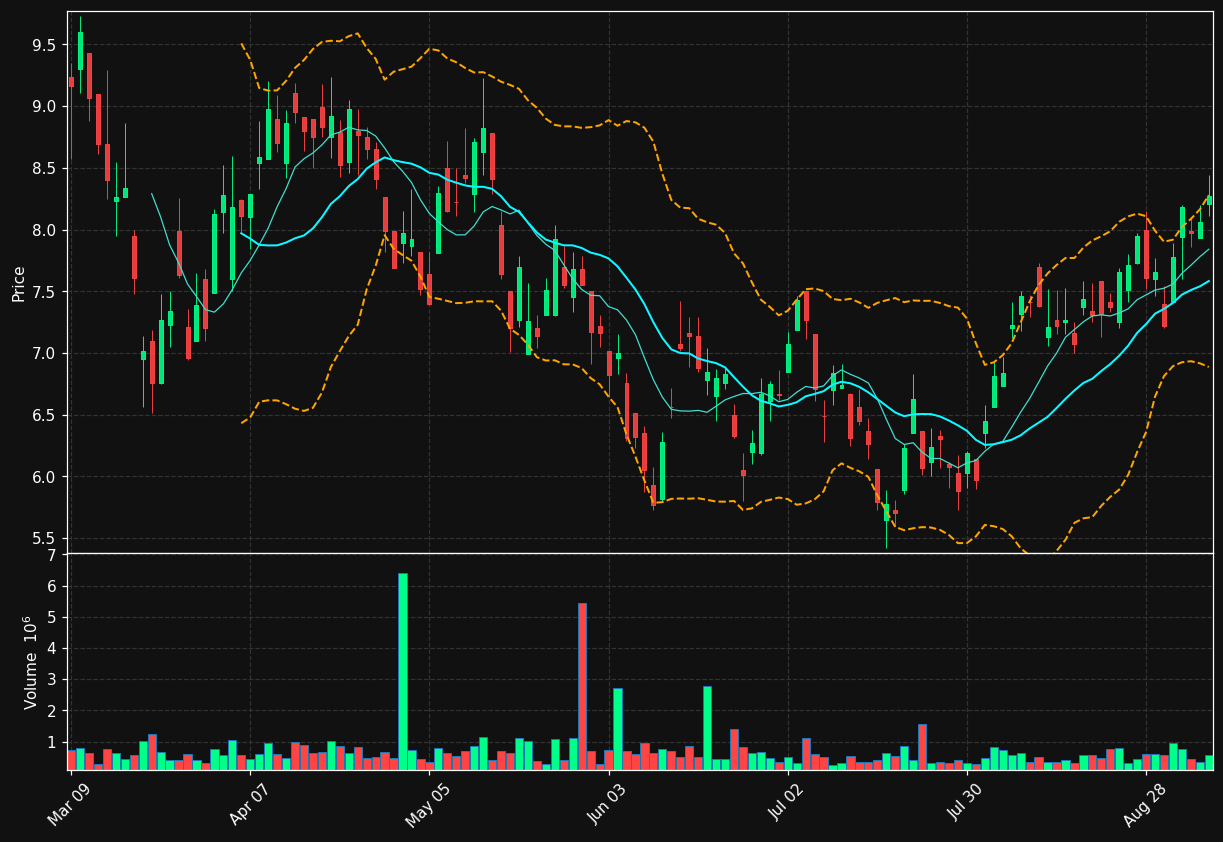The height and width of the screenshot is (842, 1223).
Task: Select the 8.5 price tick label
Action: pyautogui.click(x=43, y=169)
